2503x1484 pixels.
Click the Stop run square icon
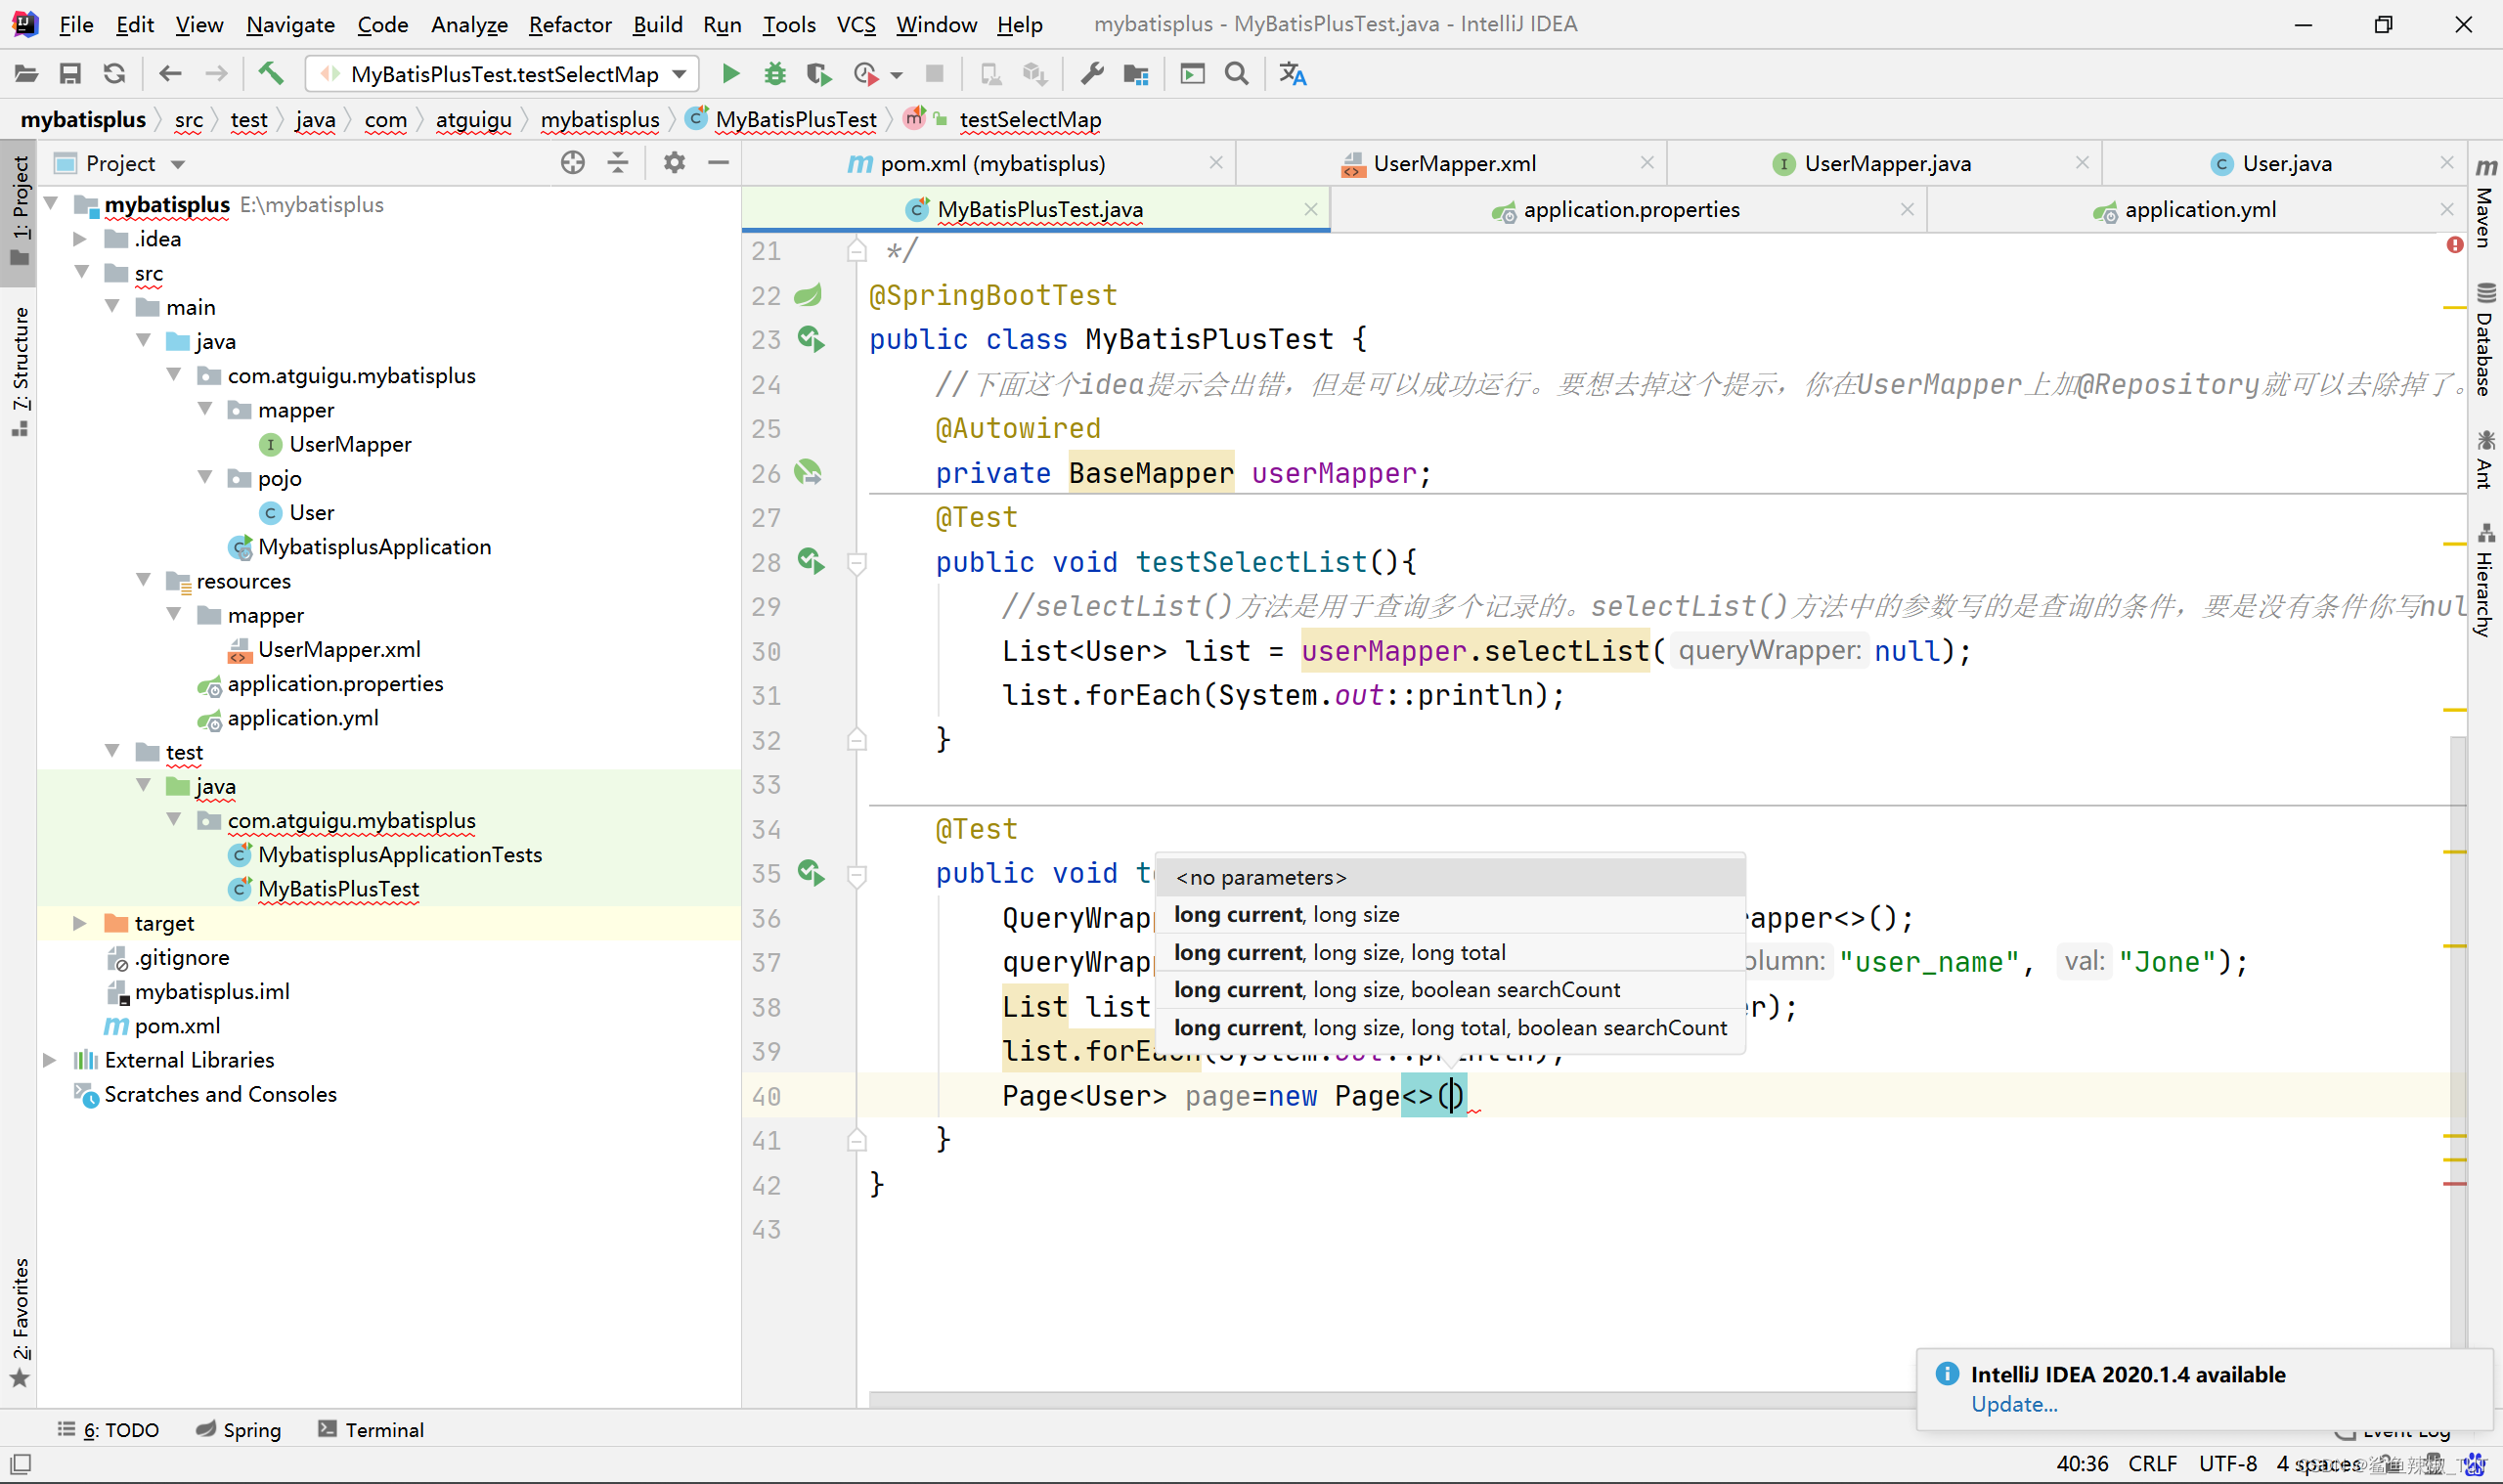935,74
